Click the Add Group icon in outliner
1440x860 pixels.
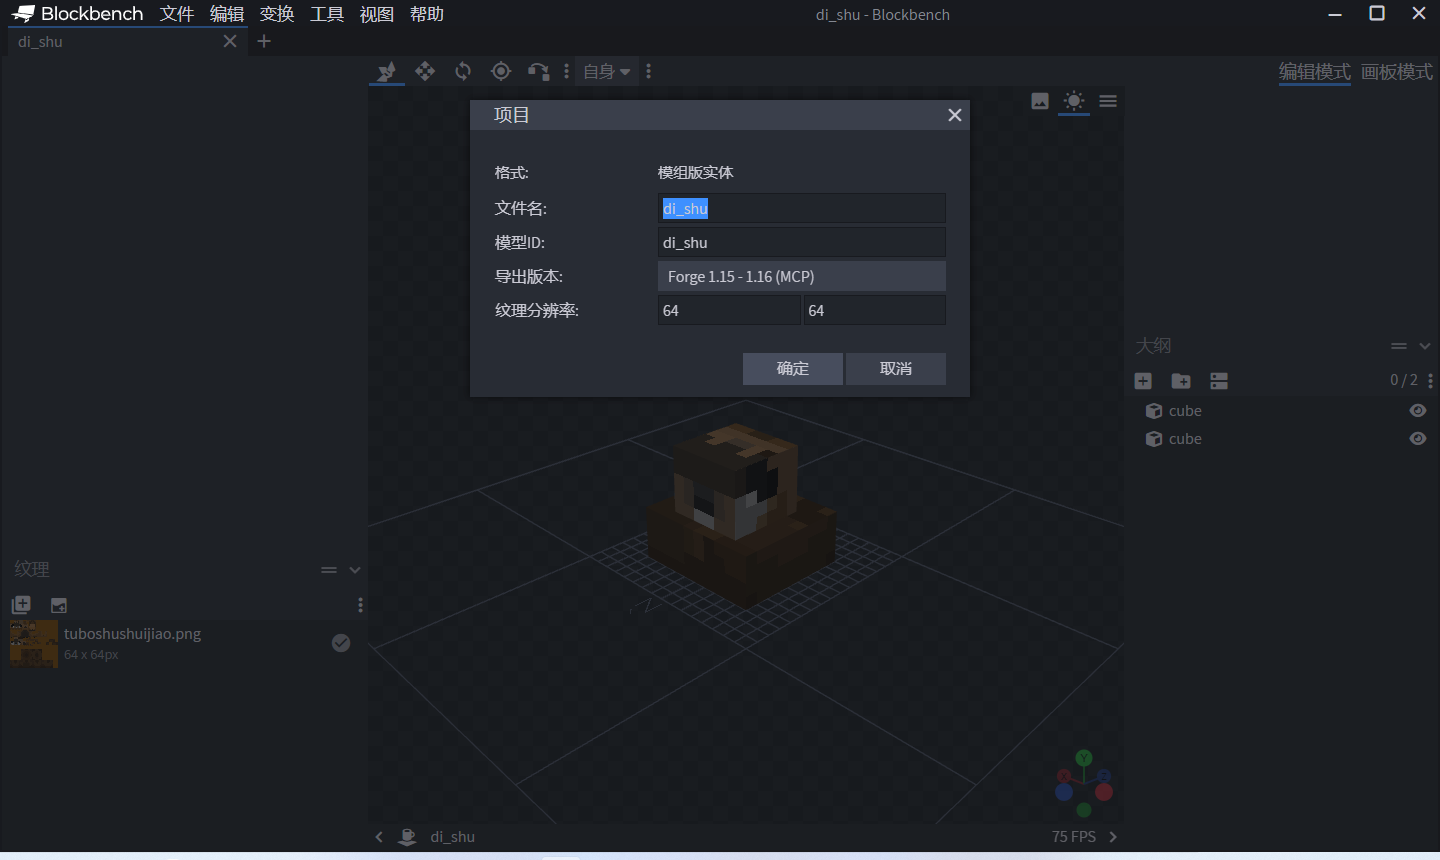coord(1181,380)
